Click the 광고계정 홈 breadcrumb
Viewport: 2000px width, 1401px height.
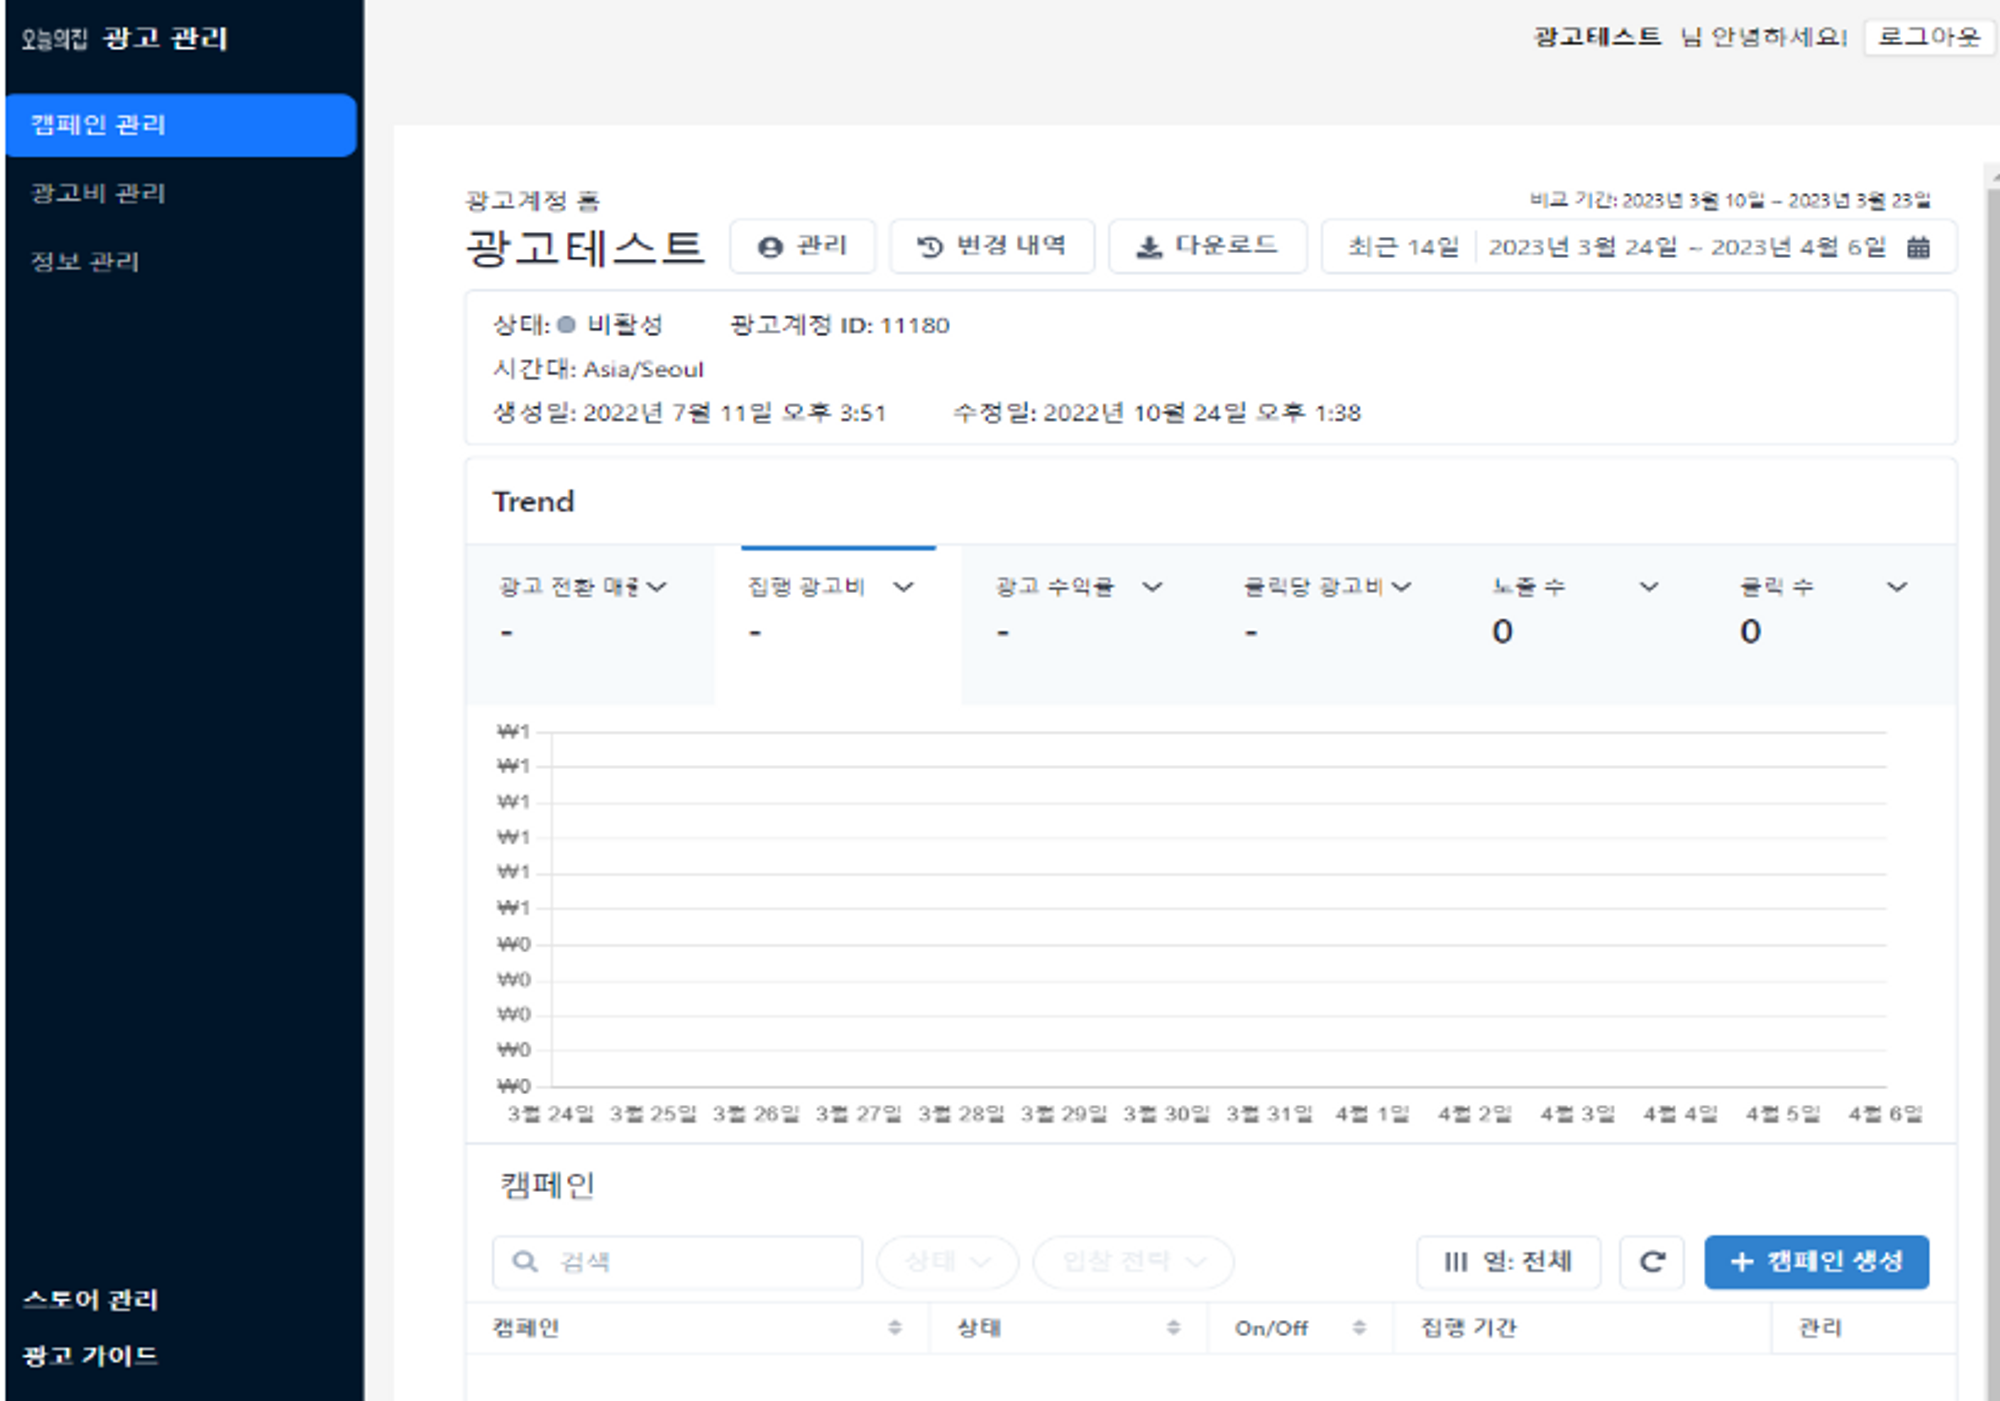tap(532, 201)
